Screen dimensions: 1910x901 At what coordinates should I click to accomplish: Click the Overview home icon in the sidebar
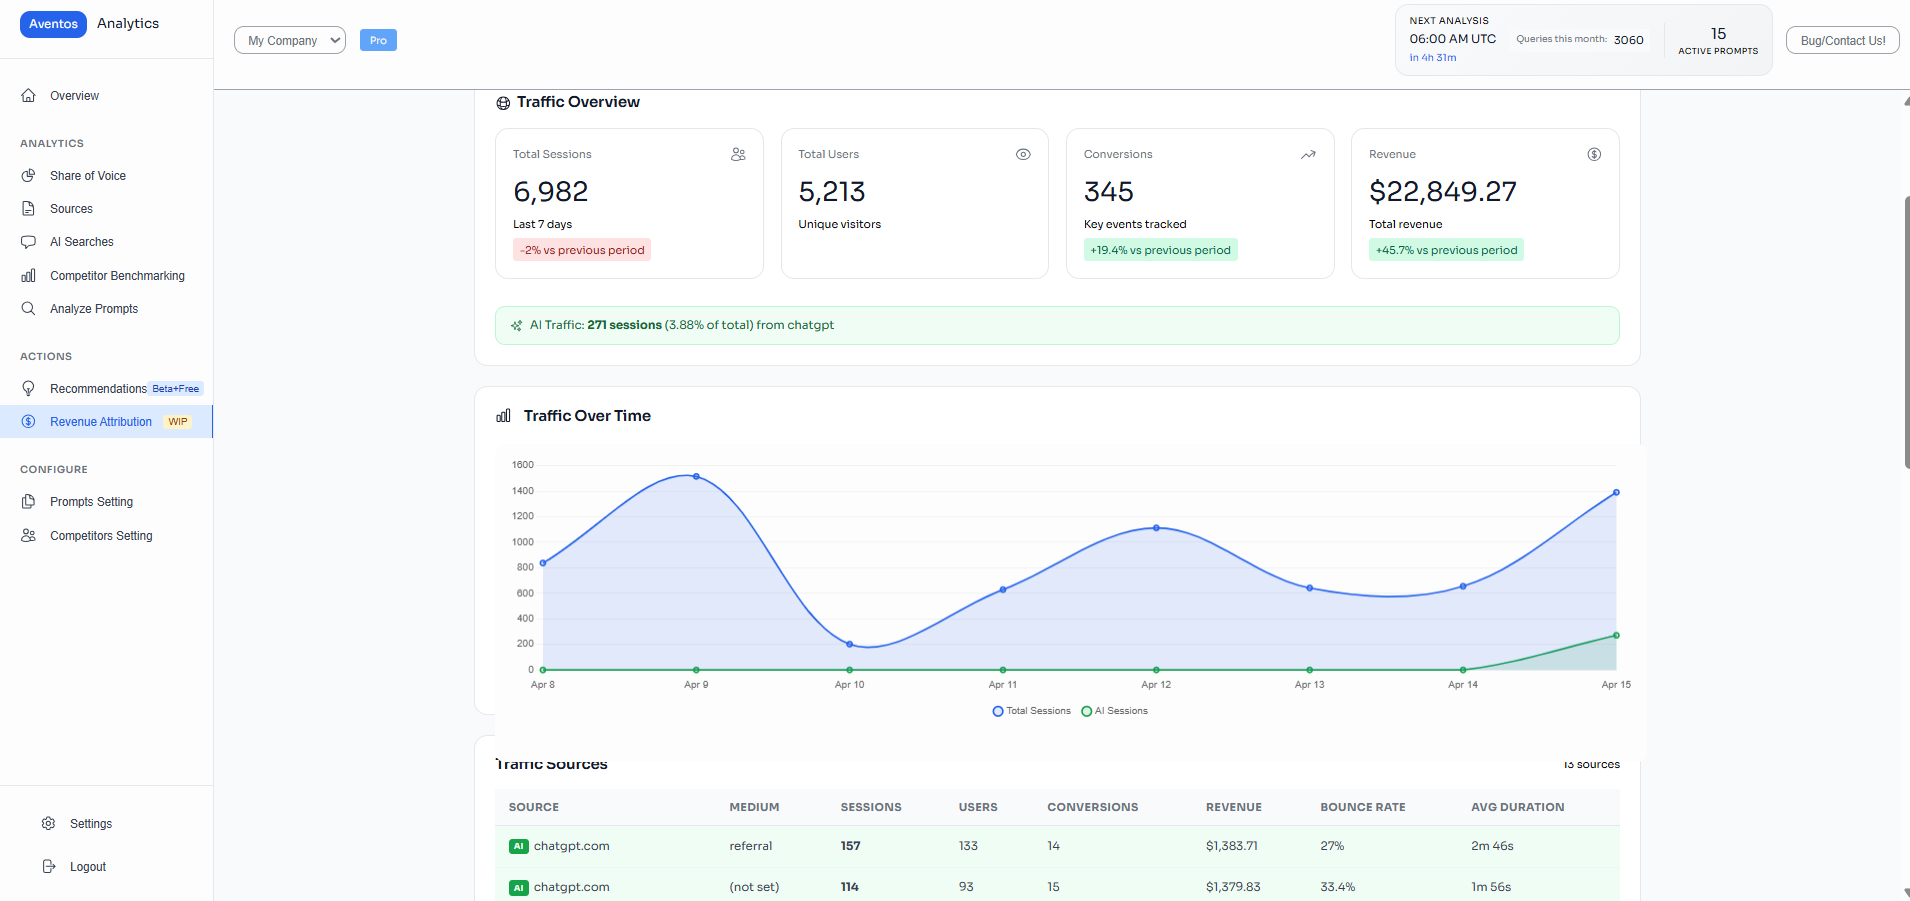[29, 96]
